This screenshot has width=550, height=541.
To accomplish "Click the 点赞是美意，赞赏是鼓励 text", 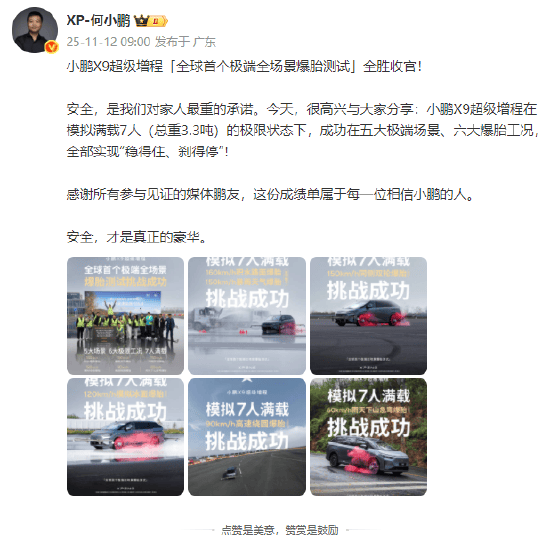I will tap(280, 529).
